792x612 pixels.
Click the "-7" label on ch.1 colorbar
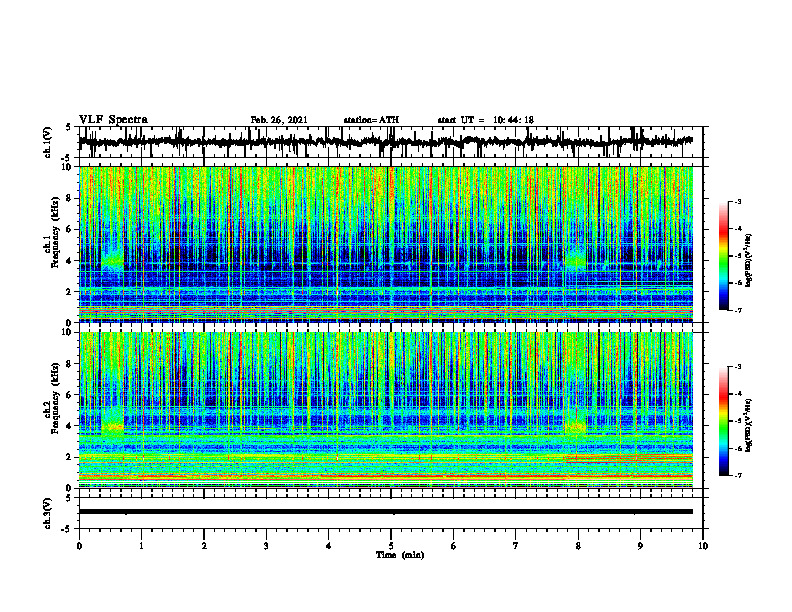pos(738,310)
